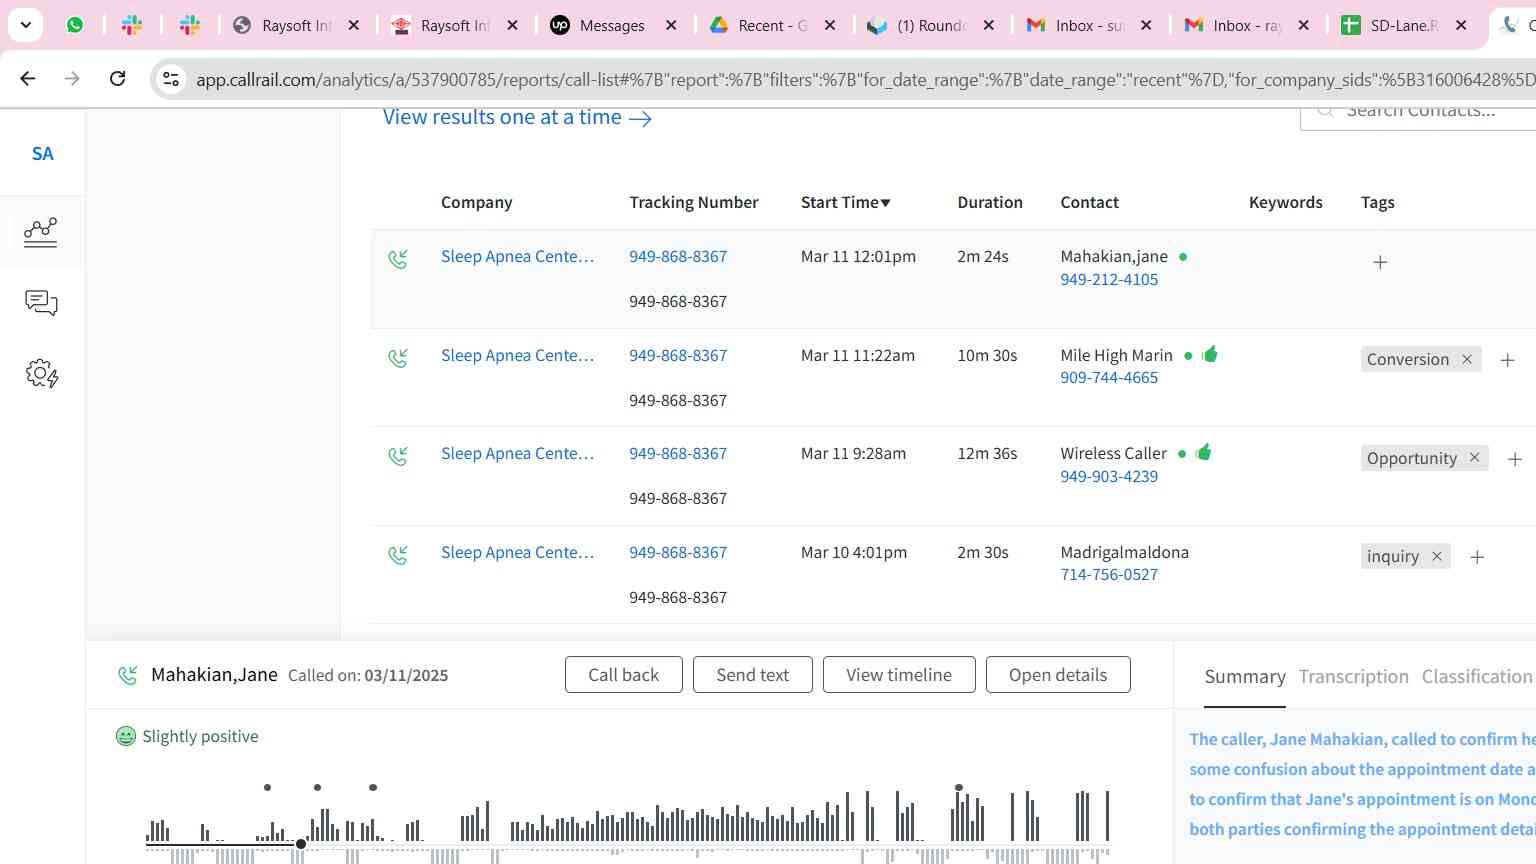
Task: Select the 12m 36s duration cell
Action: point(987,453)
